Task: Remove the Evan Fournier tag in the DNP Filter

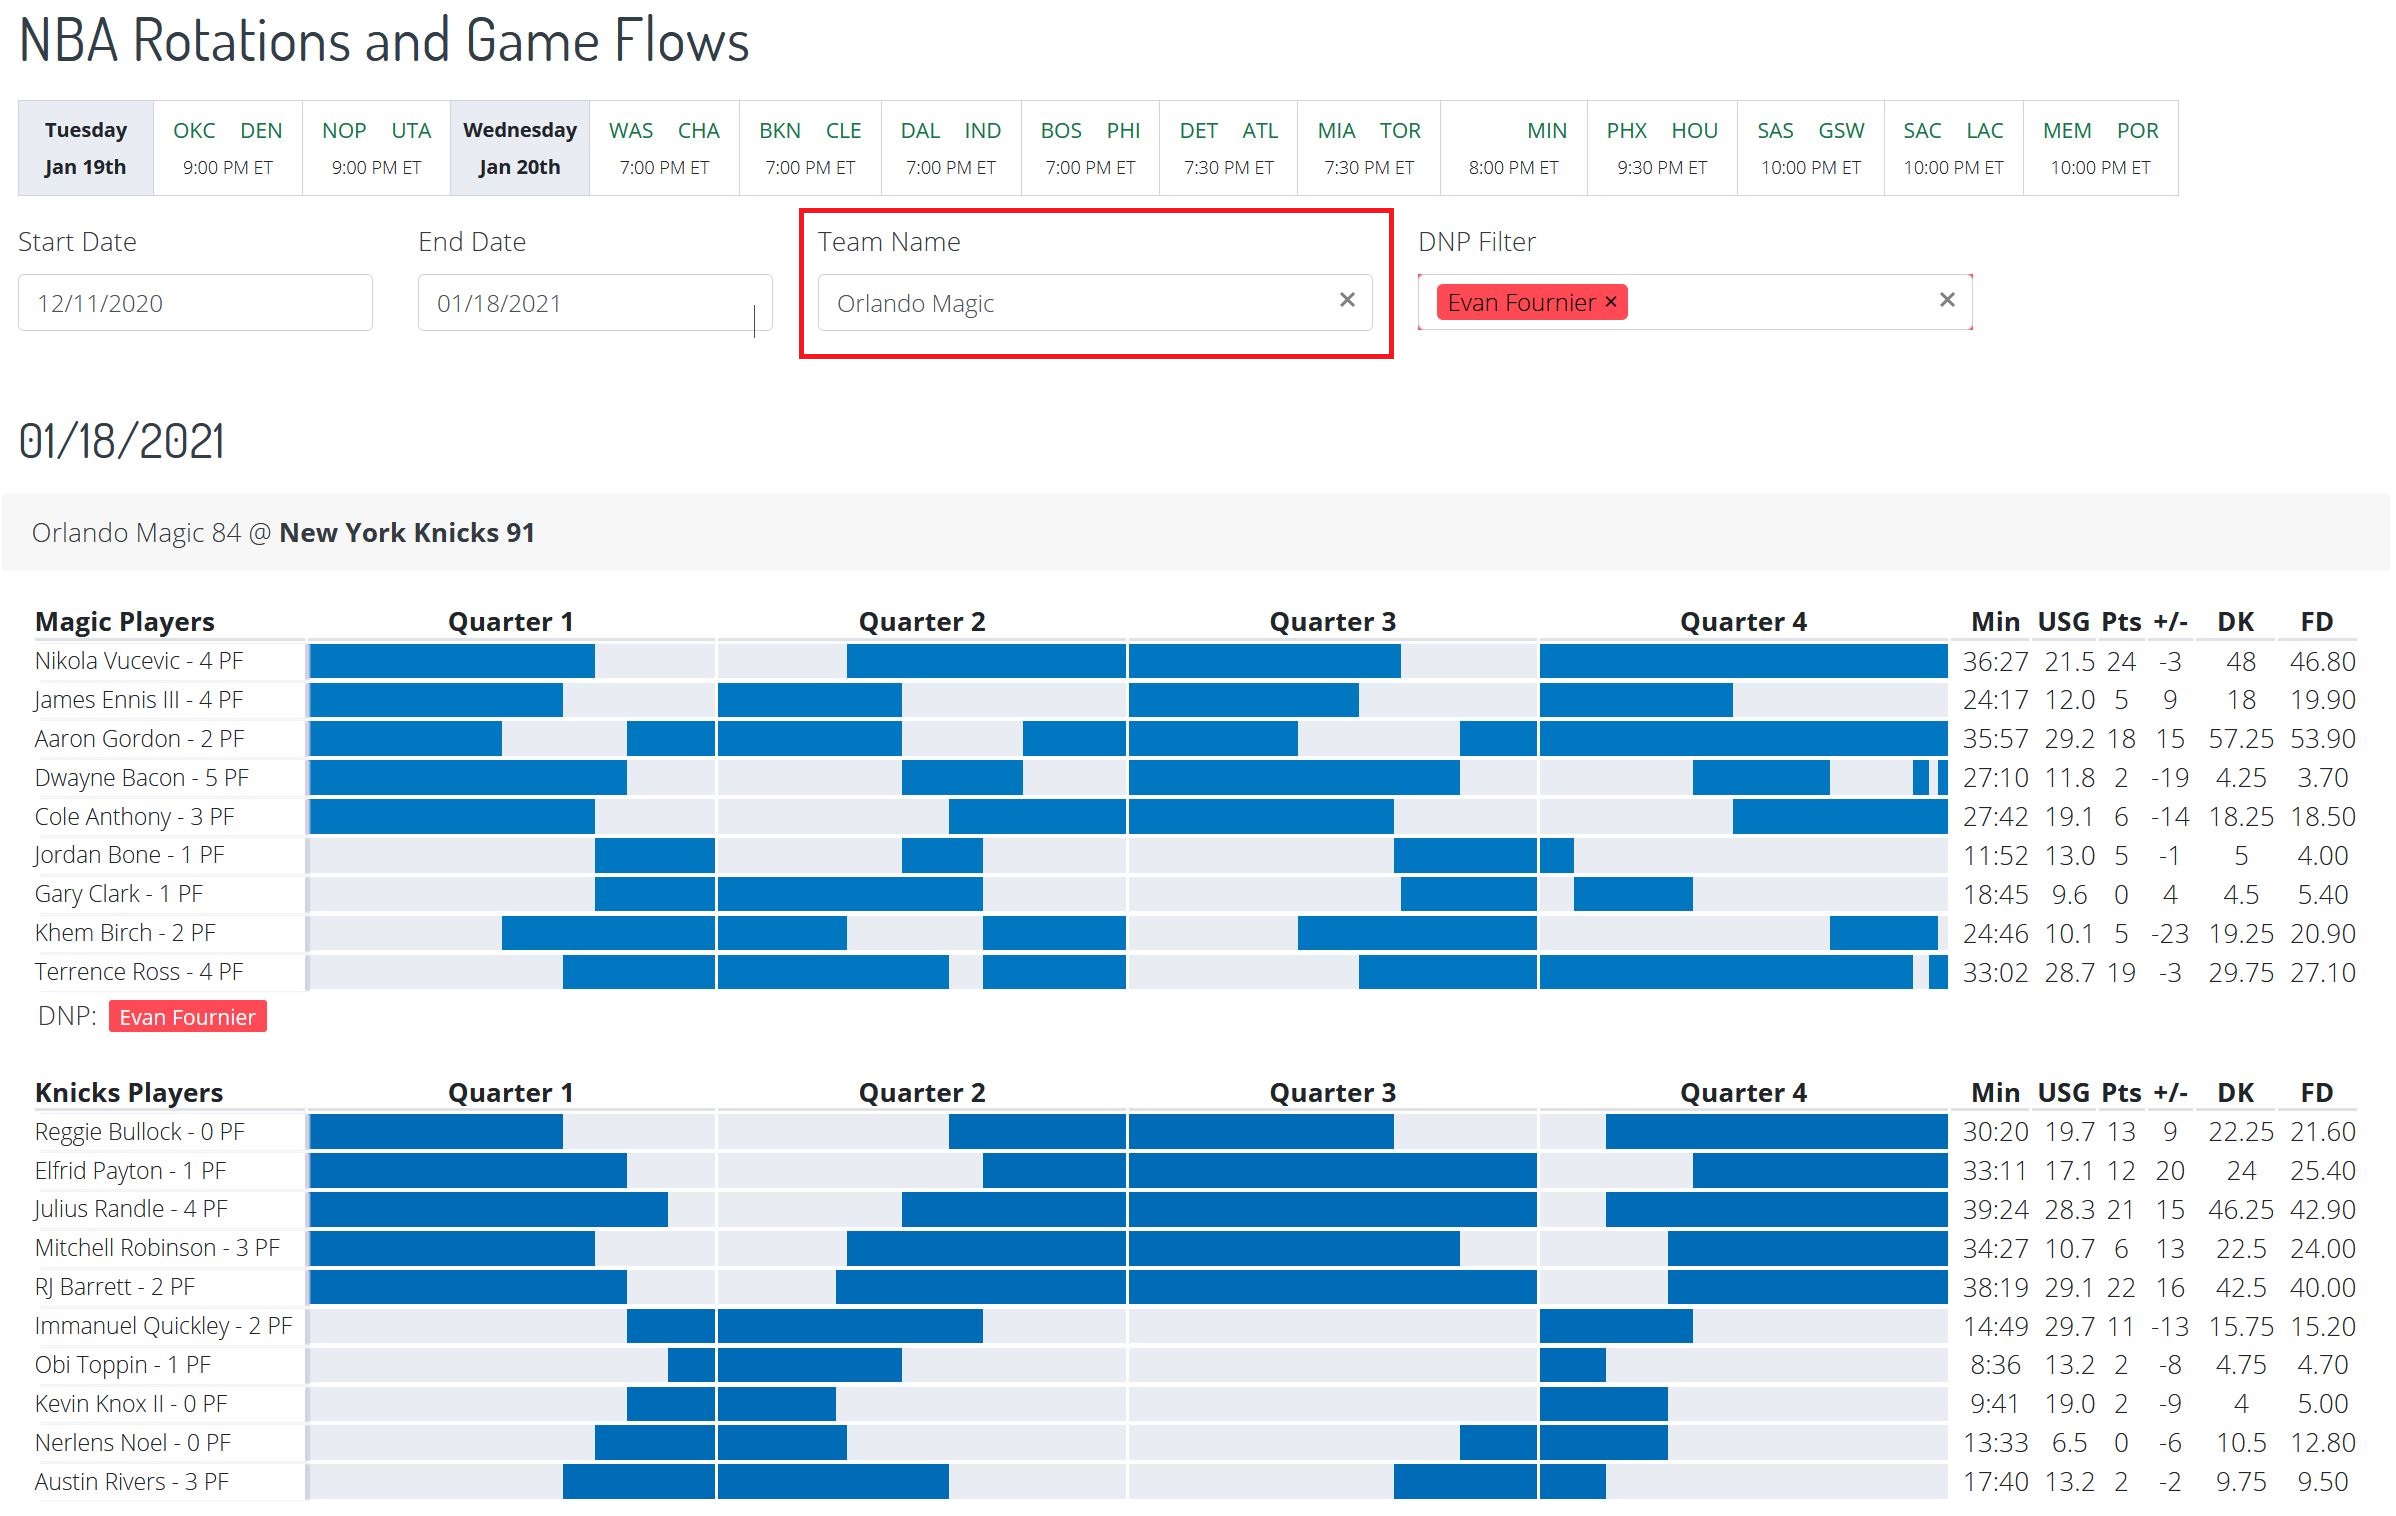Action: (1610, 302)
